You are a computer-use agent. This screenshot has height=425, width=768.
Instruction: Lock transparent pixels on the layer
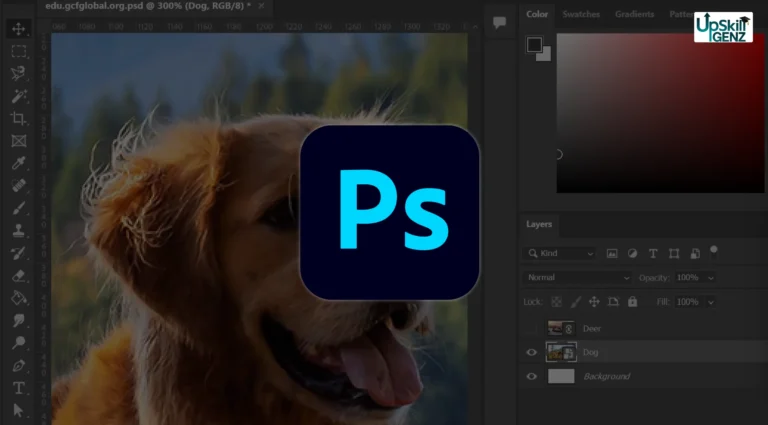(x=556, y=302)
